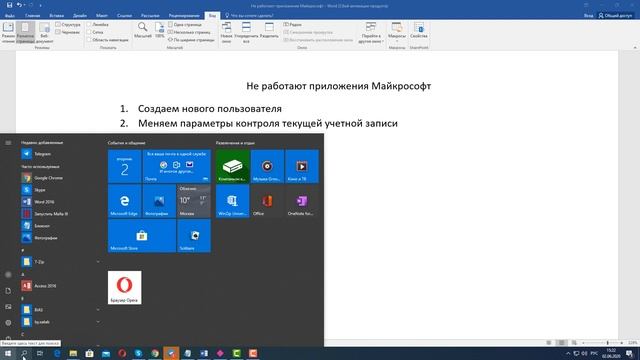The width and height of the screenshot is (640, 360).
Task: Set zoom to 100% in the ribbon
Action: 160,30
